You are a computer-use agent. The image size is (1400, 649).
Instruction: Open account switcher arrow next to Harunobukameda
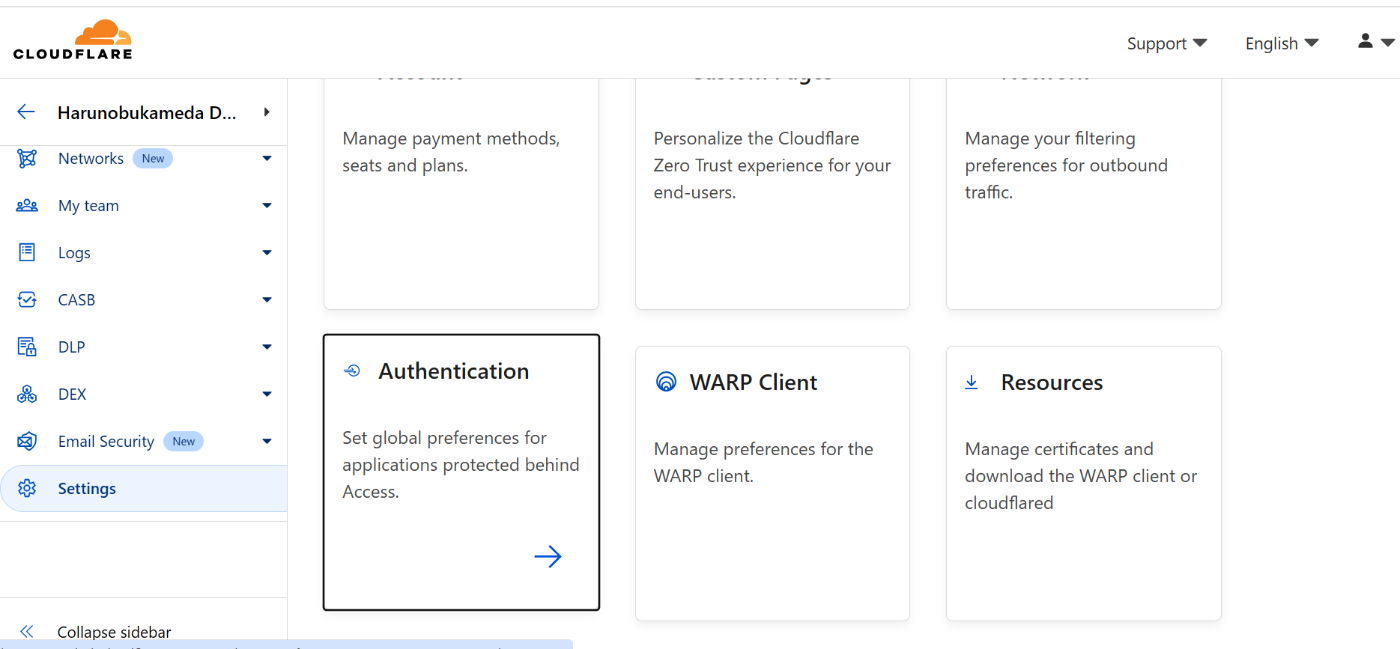[x=266, y=112]
